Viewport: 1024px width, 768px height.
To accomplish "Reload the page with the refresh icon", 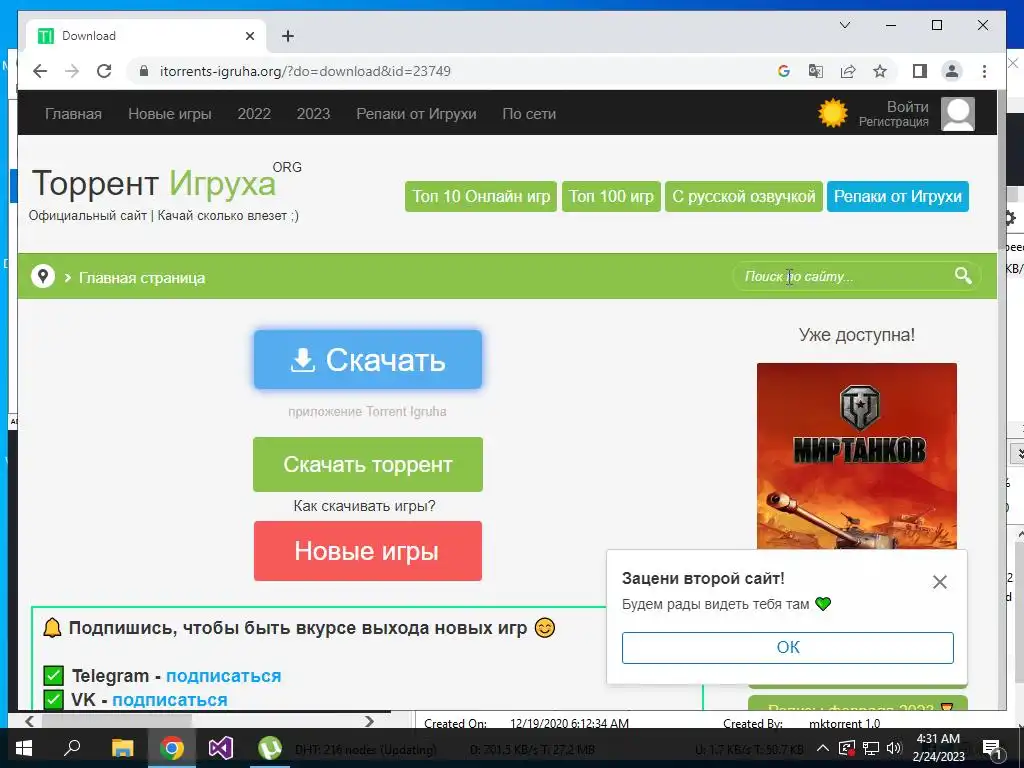I will [x=104, y=71].
